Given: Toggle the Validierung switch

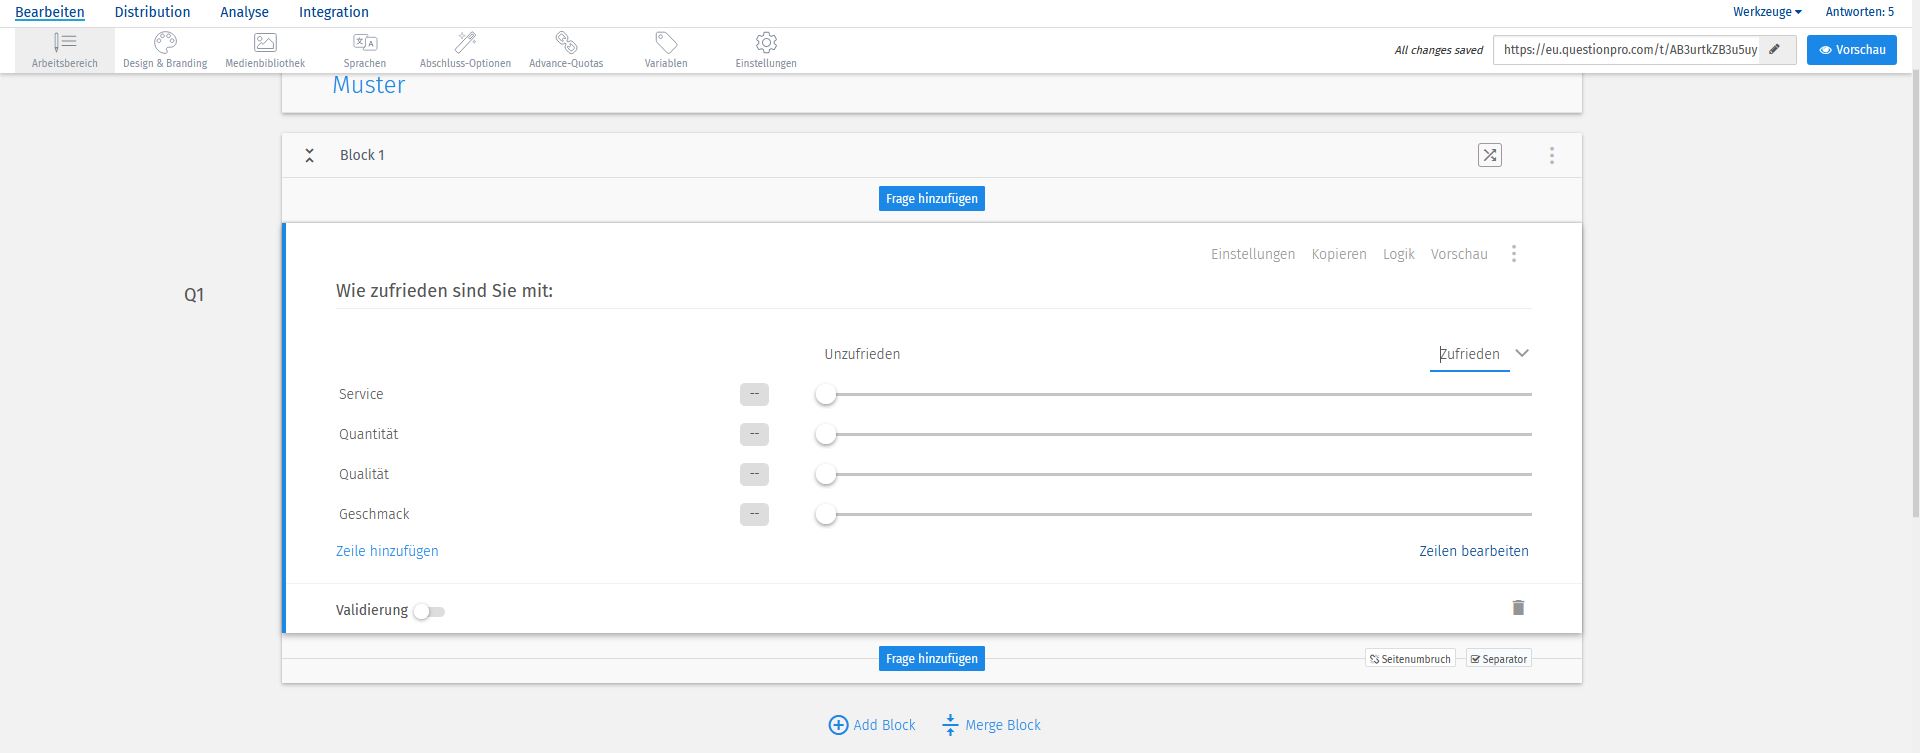Looking at the screenshot, I should (x=429, y=611).
